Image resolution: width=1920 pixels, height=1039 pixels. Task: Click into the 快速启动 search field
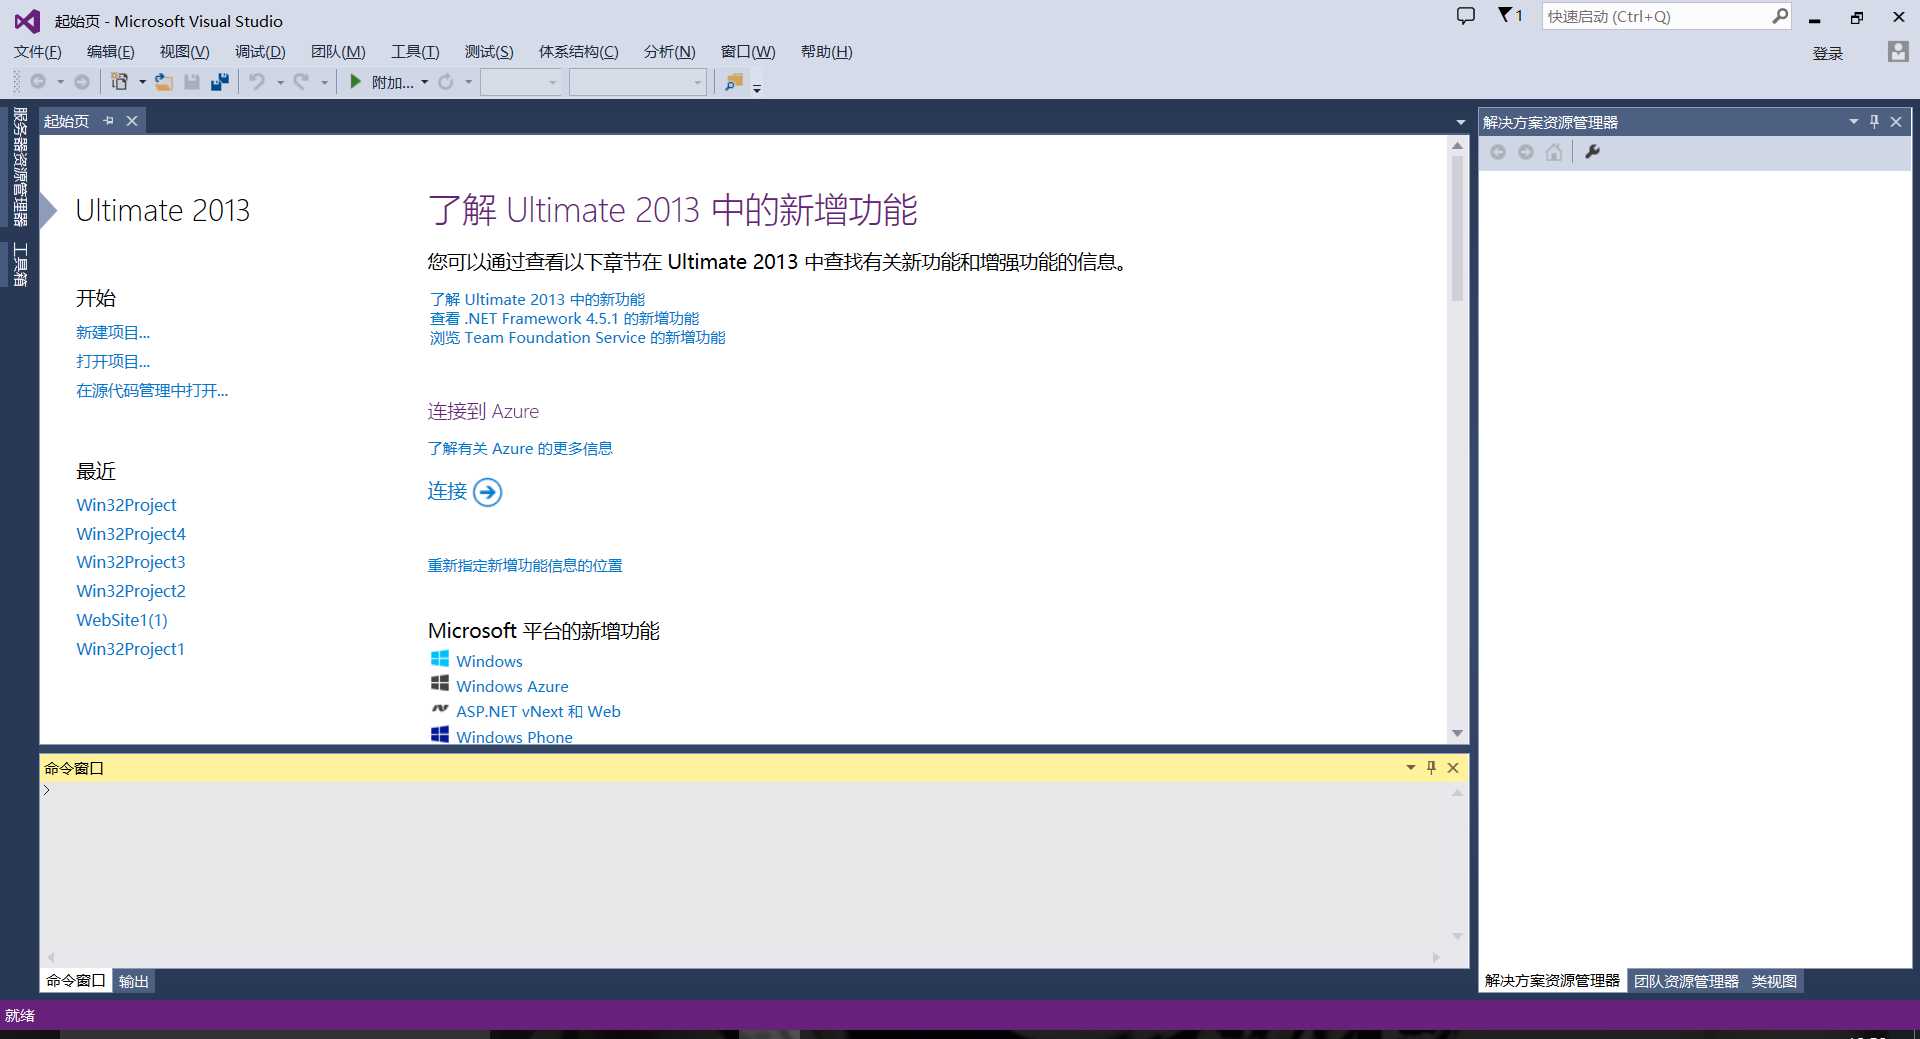point(1656,16)
